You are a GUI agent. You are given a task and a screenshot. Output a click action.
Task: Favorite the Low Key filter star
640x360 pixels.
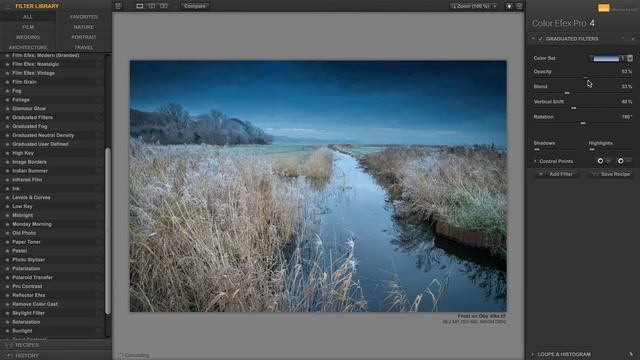point(7,207)
